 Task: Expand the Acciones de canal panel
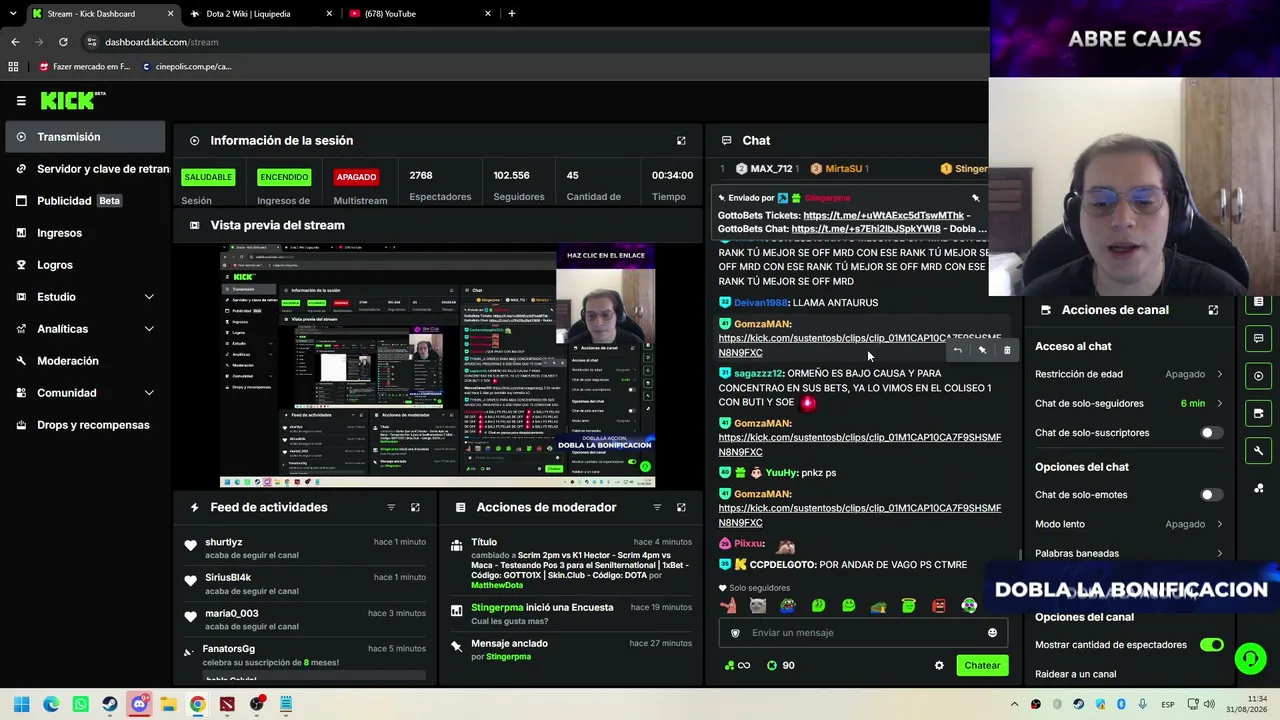click(1213, 310)
